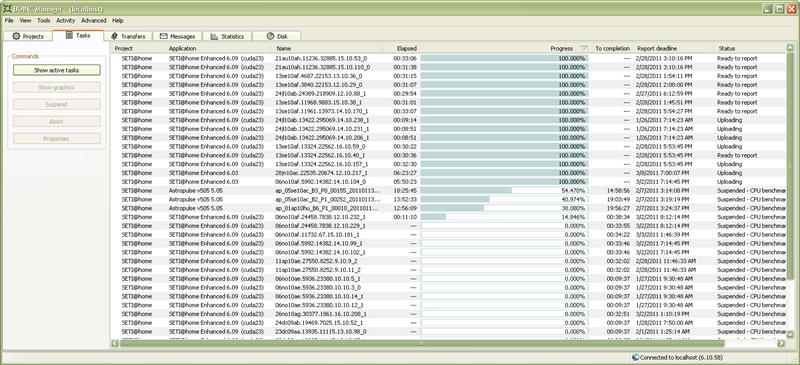Open the Tools menu

44,20
